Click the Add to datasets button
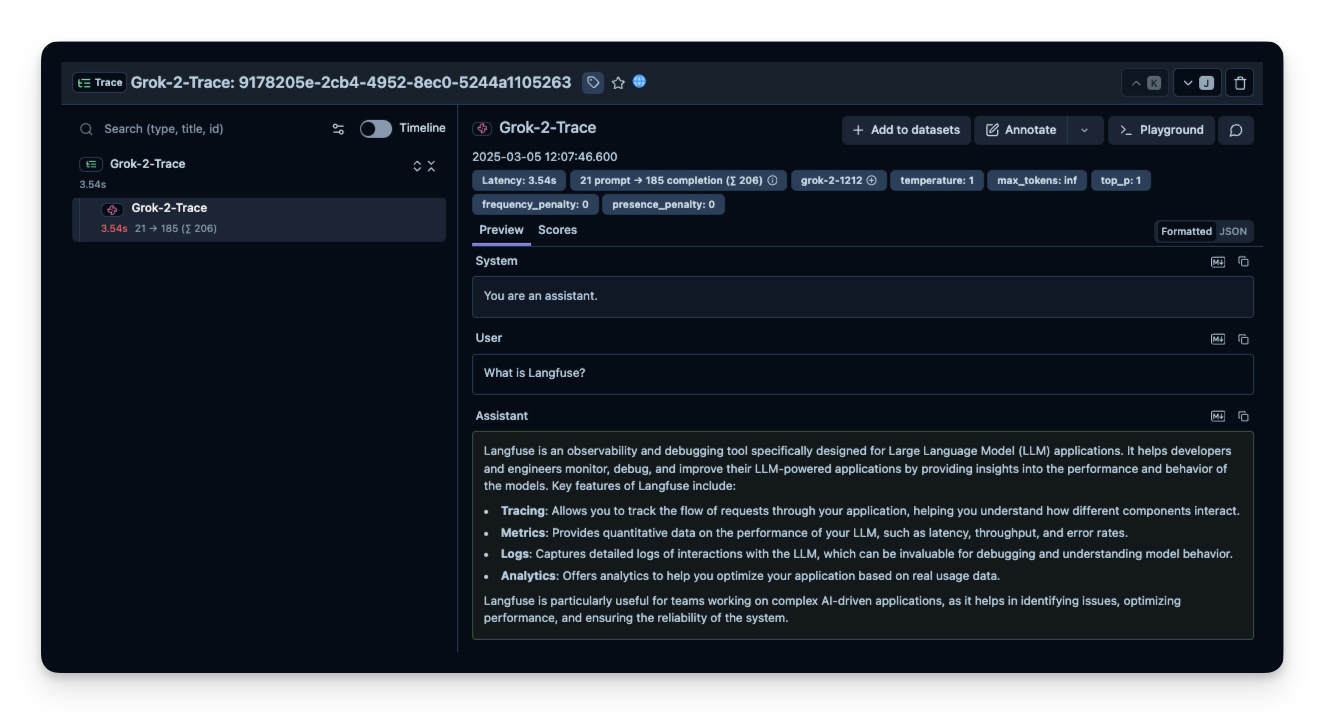The image size is (1325, 714). coord(905,130)
